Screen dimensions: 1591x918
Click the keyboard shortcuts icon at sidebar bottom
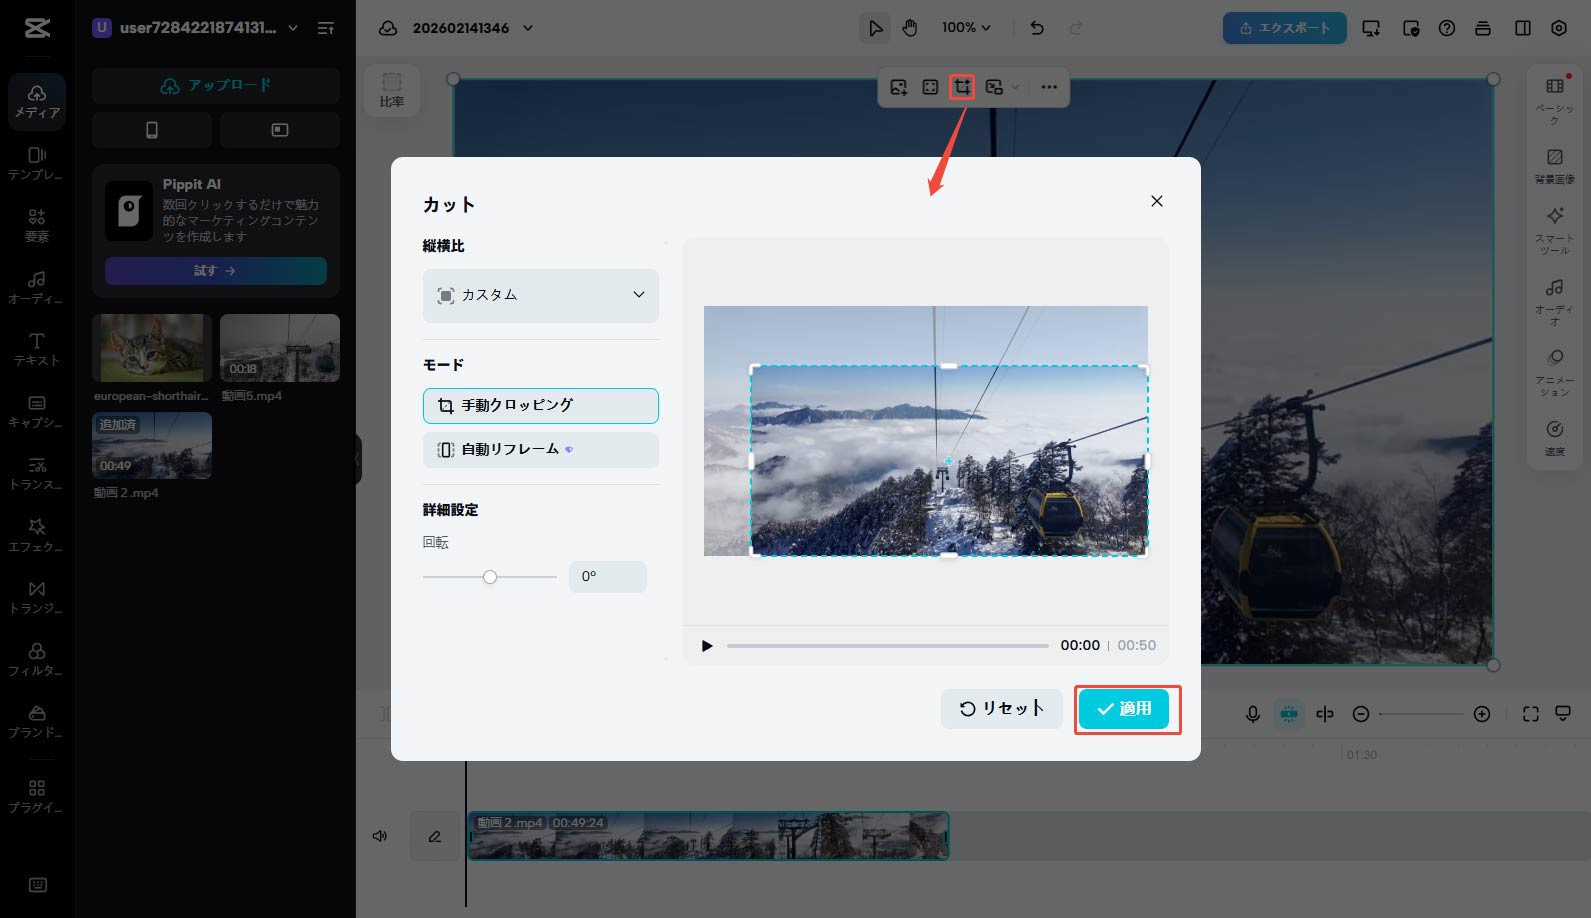(37, 885)
